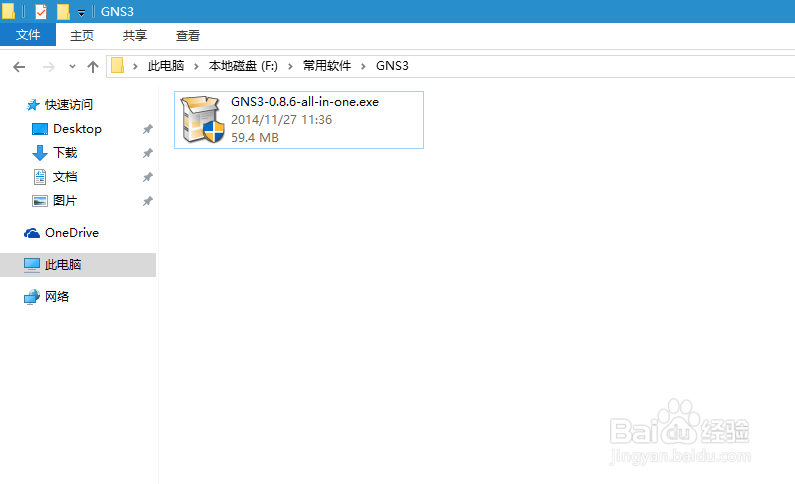Click the folder icon in address bar
795x484 pixels.
(118, 65)
